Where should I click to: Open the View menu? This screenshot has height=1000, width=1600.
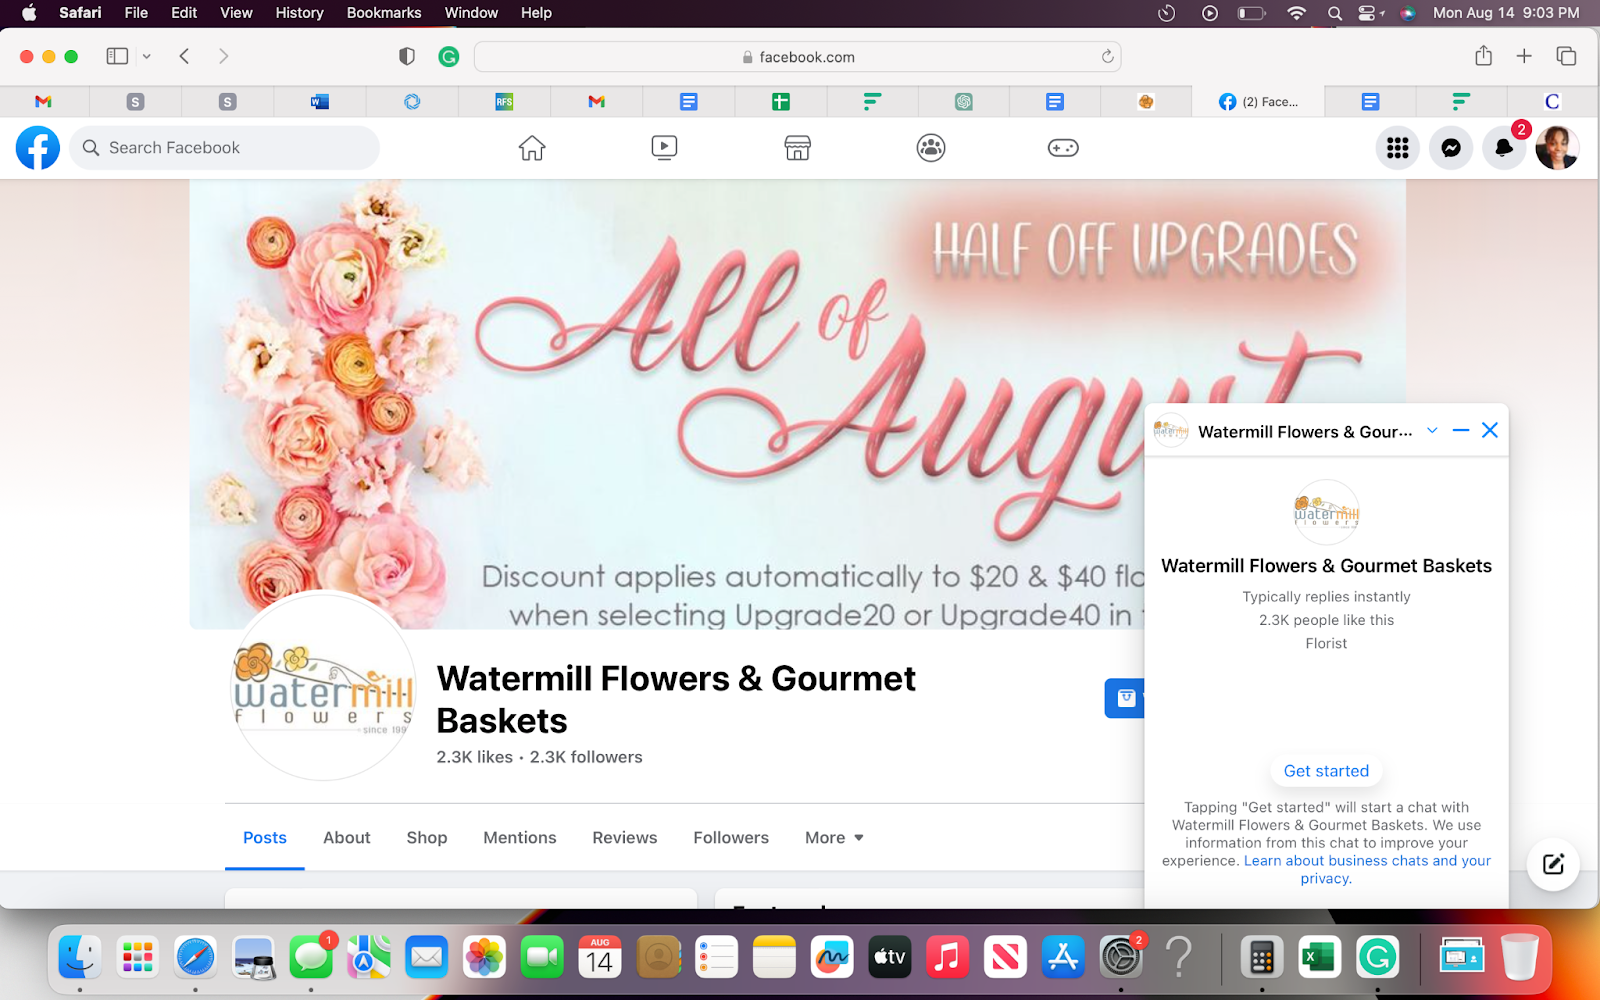click(x=236, y=13)
